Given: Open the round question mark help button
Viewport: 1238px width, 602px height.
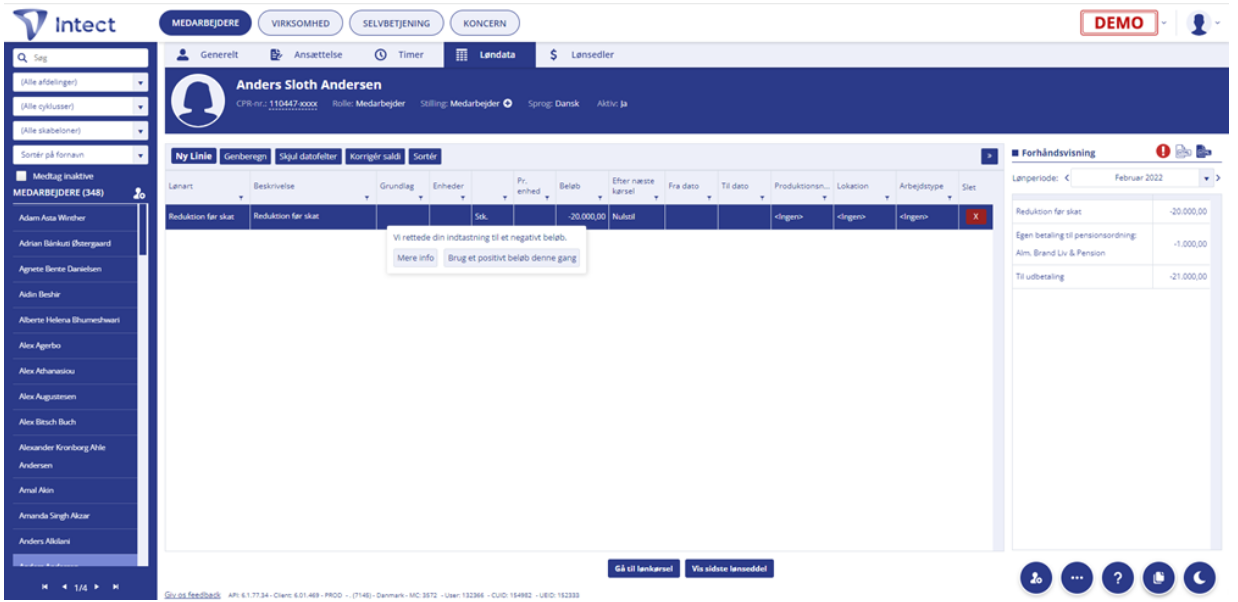Looking at the screenshot, I should click(x=1118, y=577).
